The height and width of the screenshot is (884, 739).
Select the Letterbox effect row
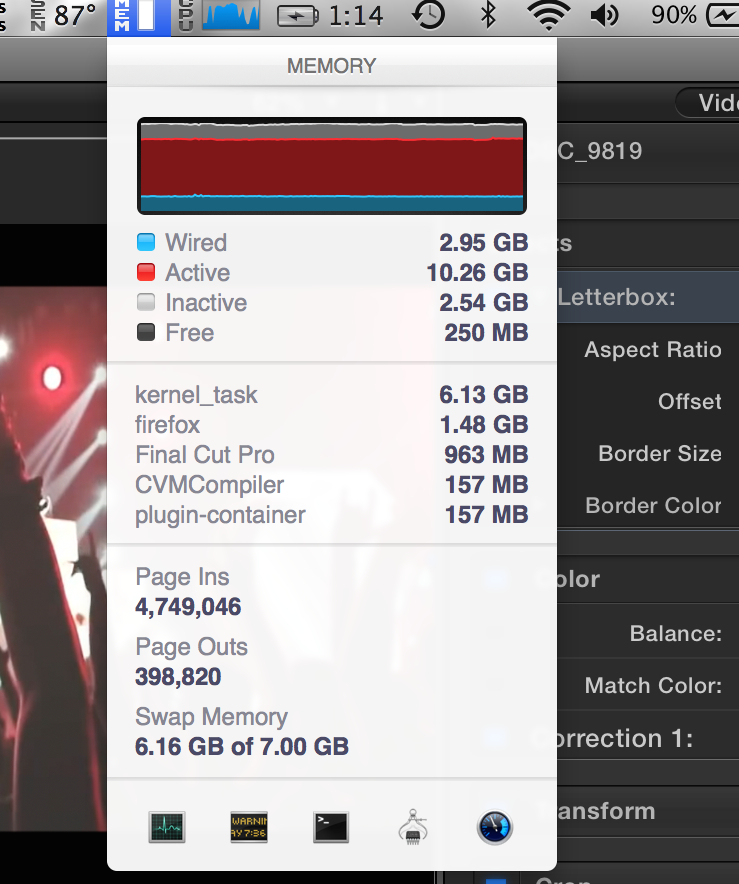tap(648, 297)
